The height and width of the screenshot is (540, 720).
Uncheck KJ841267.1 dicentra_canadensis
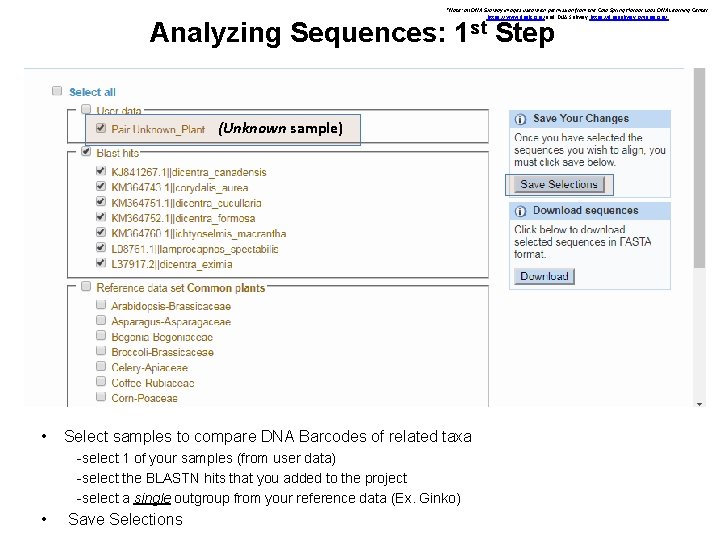click(101, 172)
